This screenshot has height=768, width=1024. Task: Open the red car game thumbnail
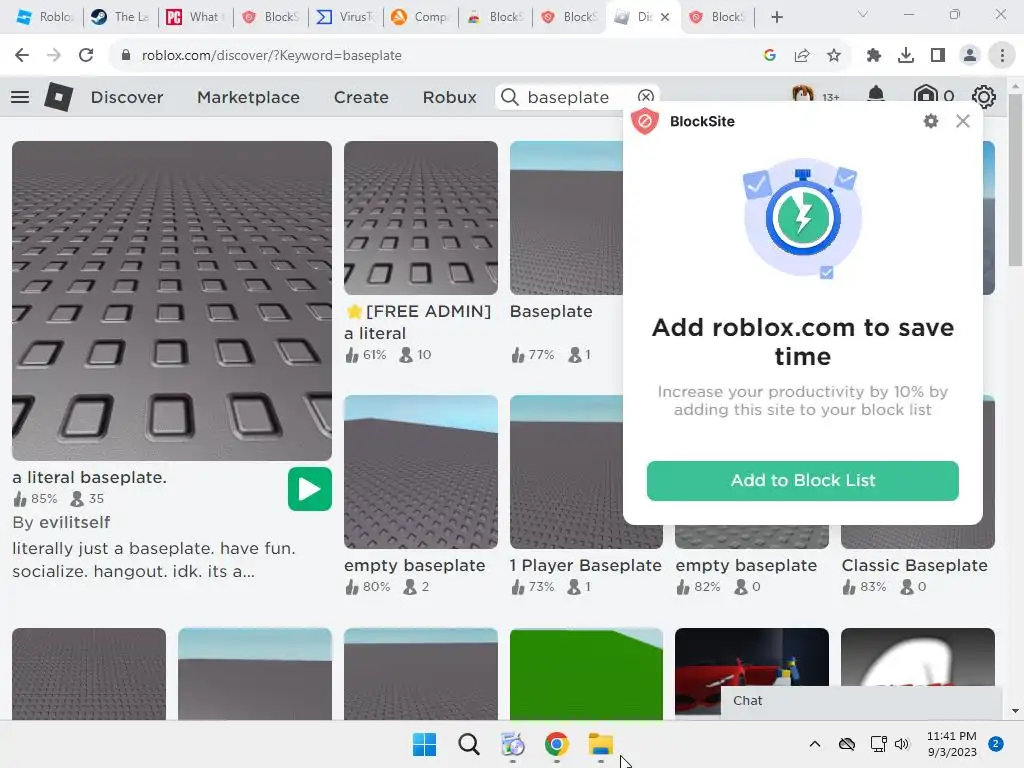(751, 663)
